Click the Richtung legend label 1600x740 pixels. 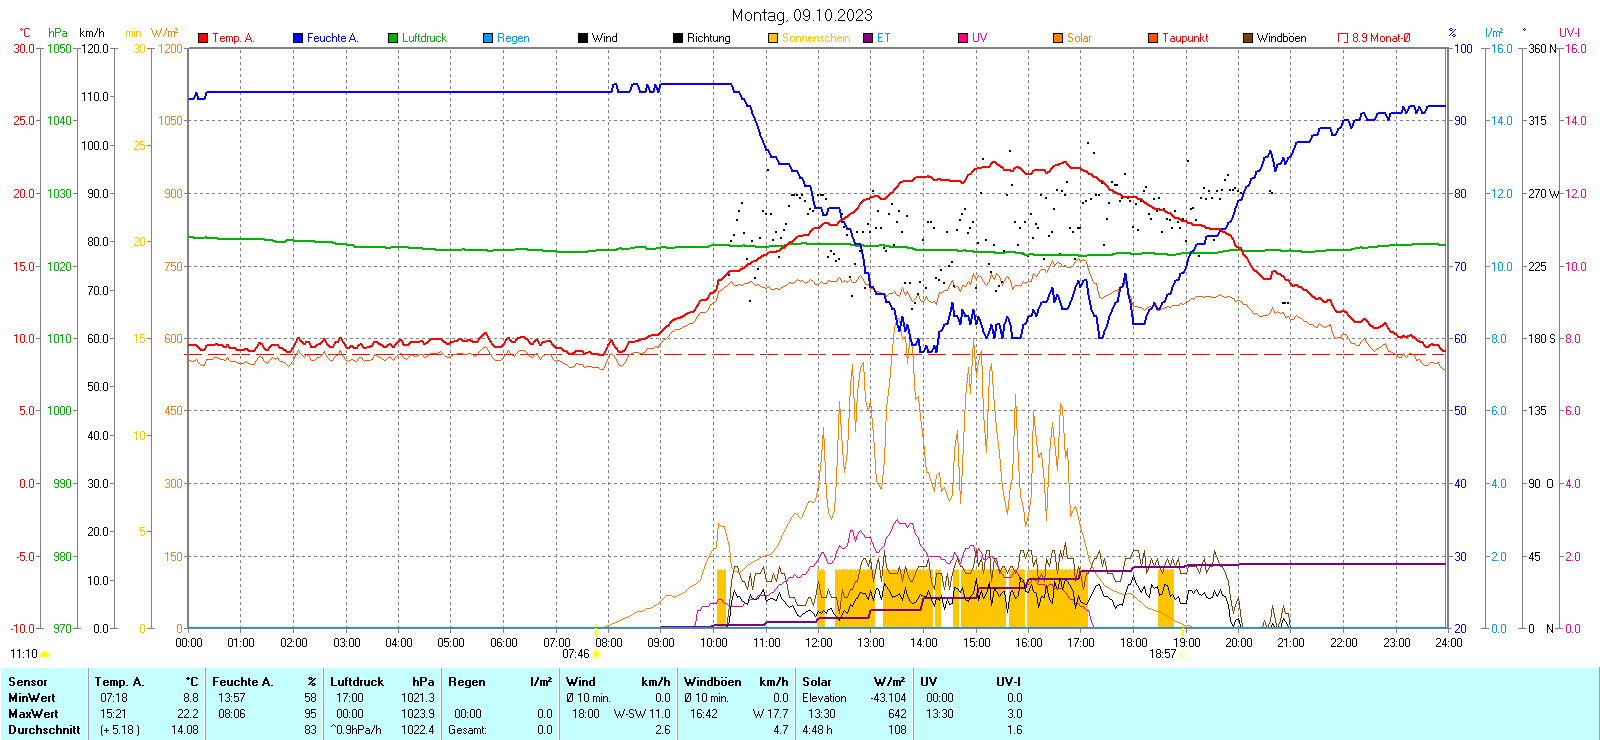[x=708, y=38]
